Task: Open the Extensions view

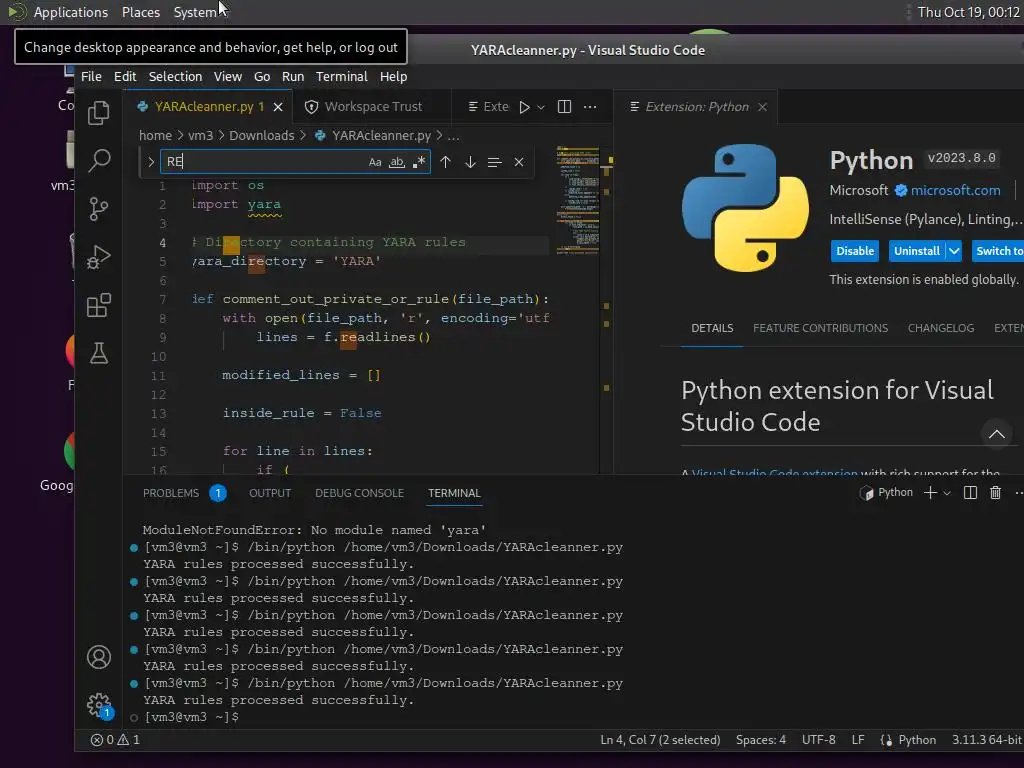Action: point(99,305)
